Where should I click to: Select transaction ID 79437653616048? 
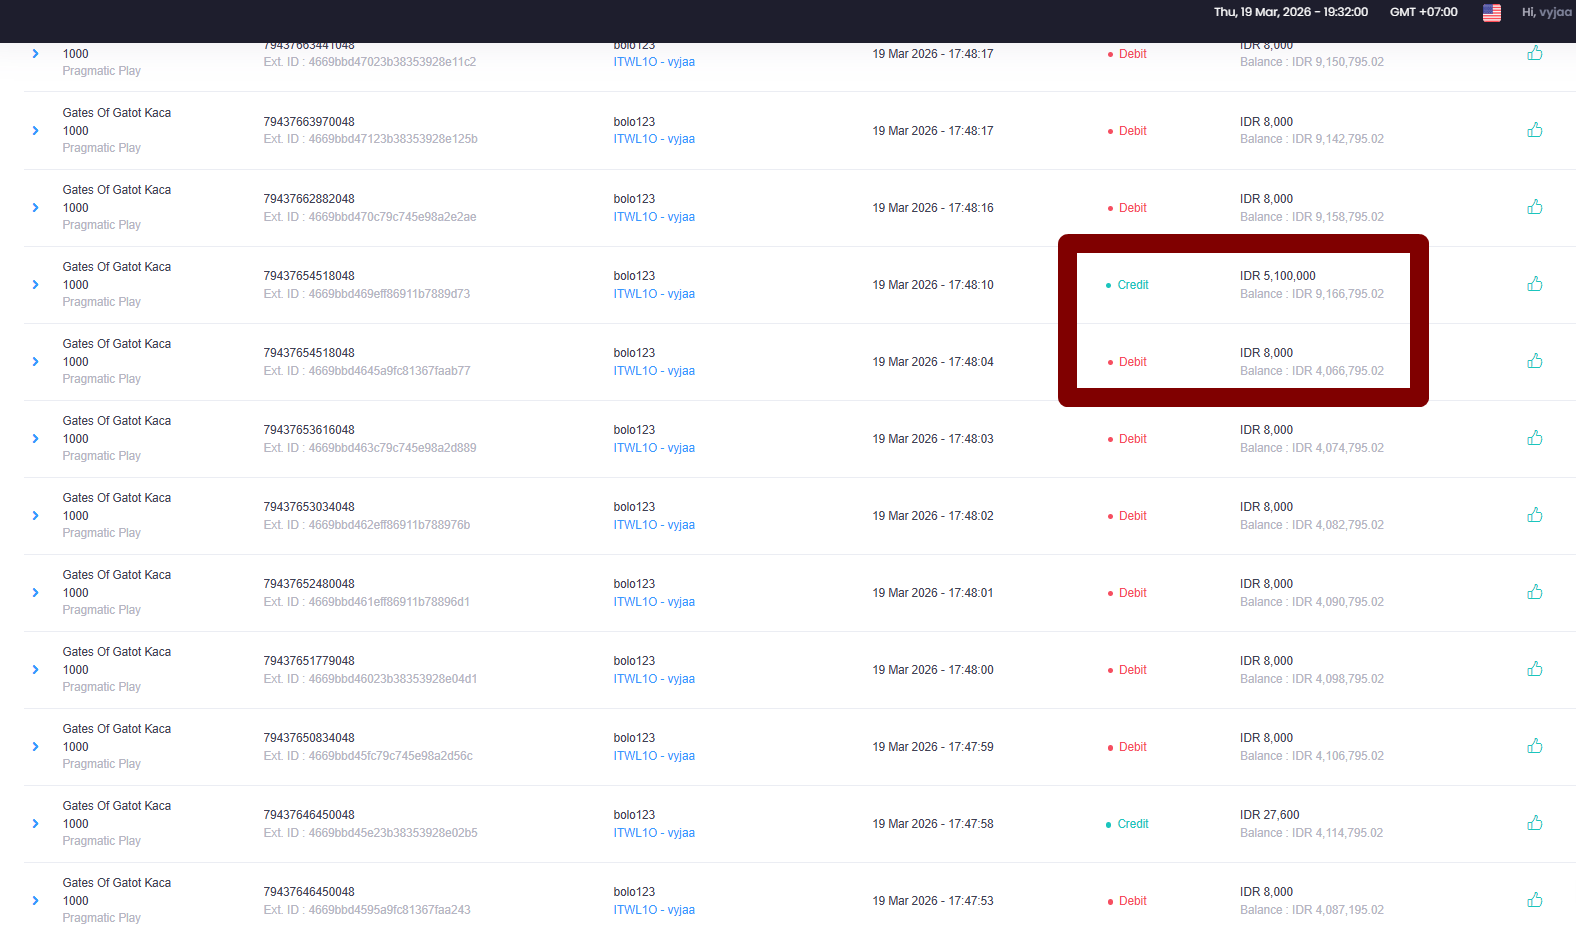coord(309,430)
